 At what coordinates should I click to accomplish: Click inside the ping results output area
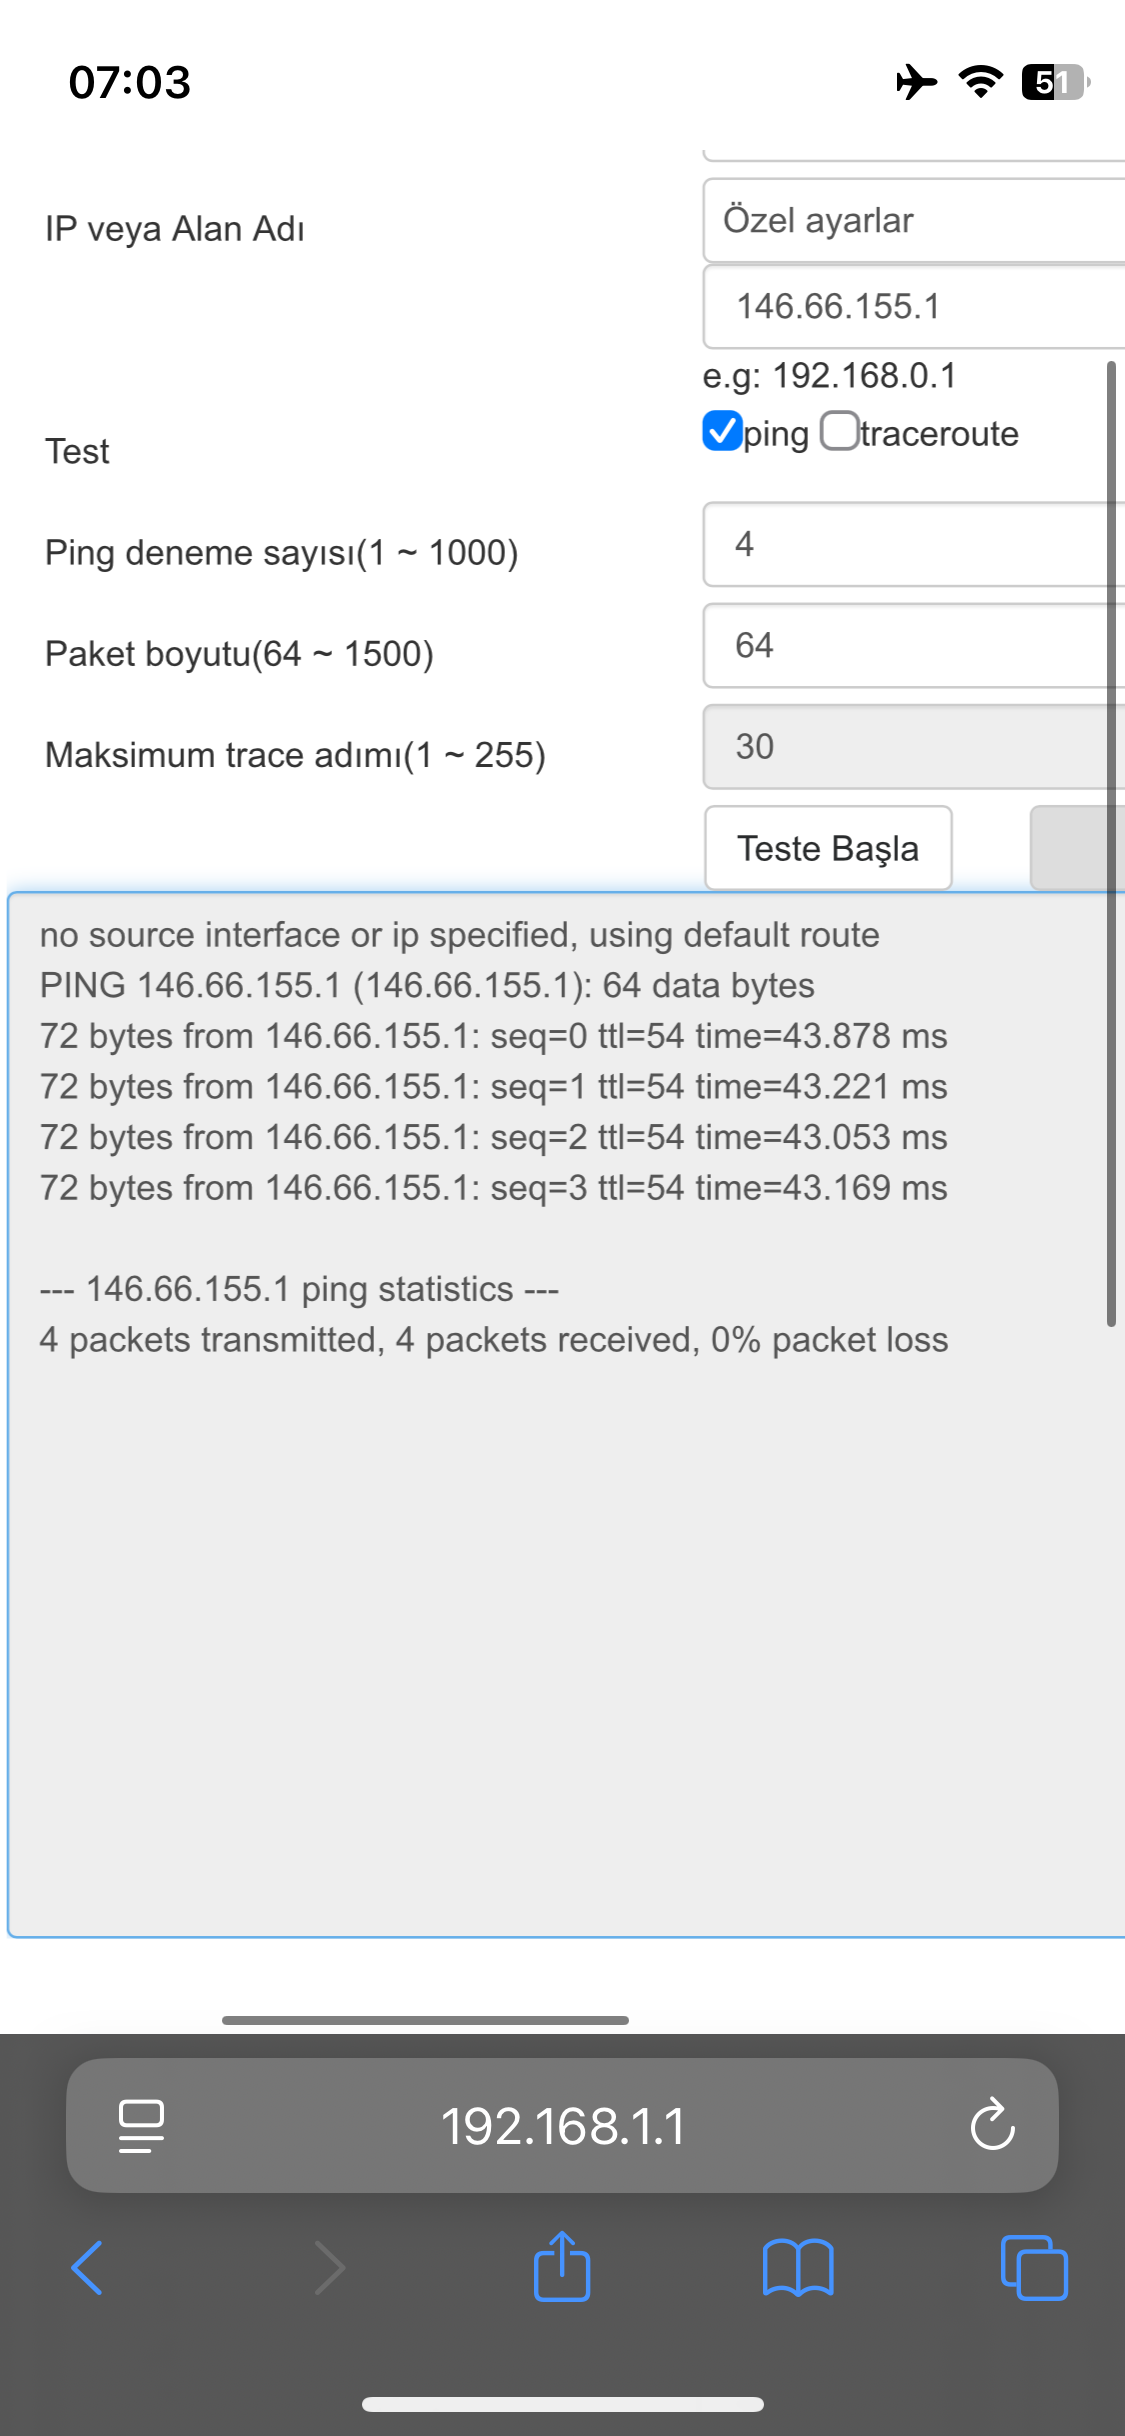coord(560,1600)
